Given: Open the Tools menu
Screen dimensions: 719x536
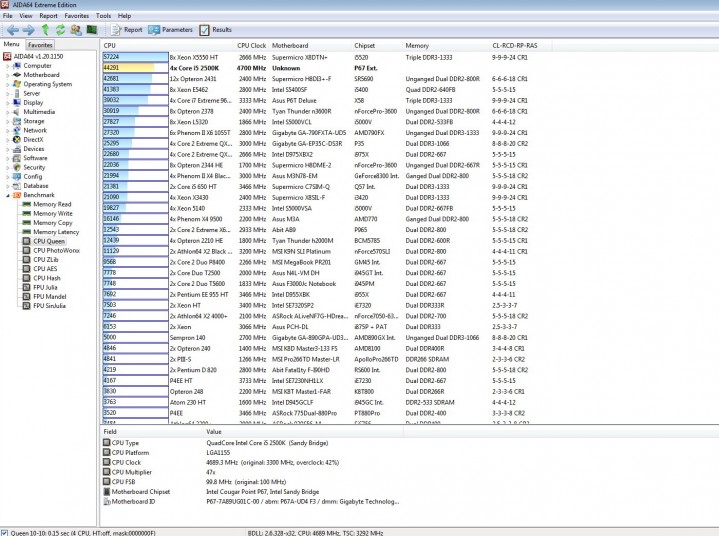Looking at the screenshot, I should (103, 16).
